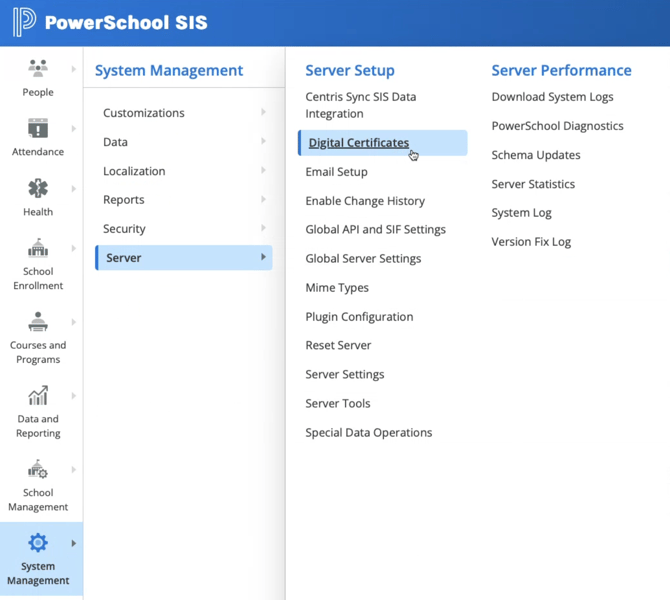Open Download System Logs link
Image resolution: width=670 pixels, height=600 pixels.
tap(552, 97)
